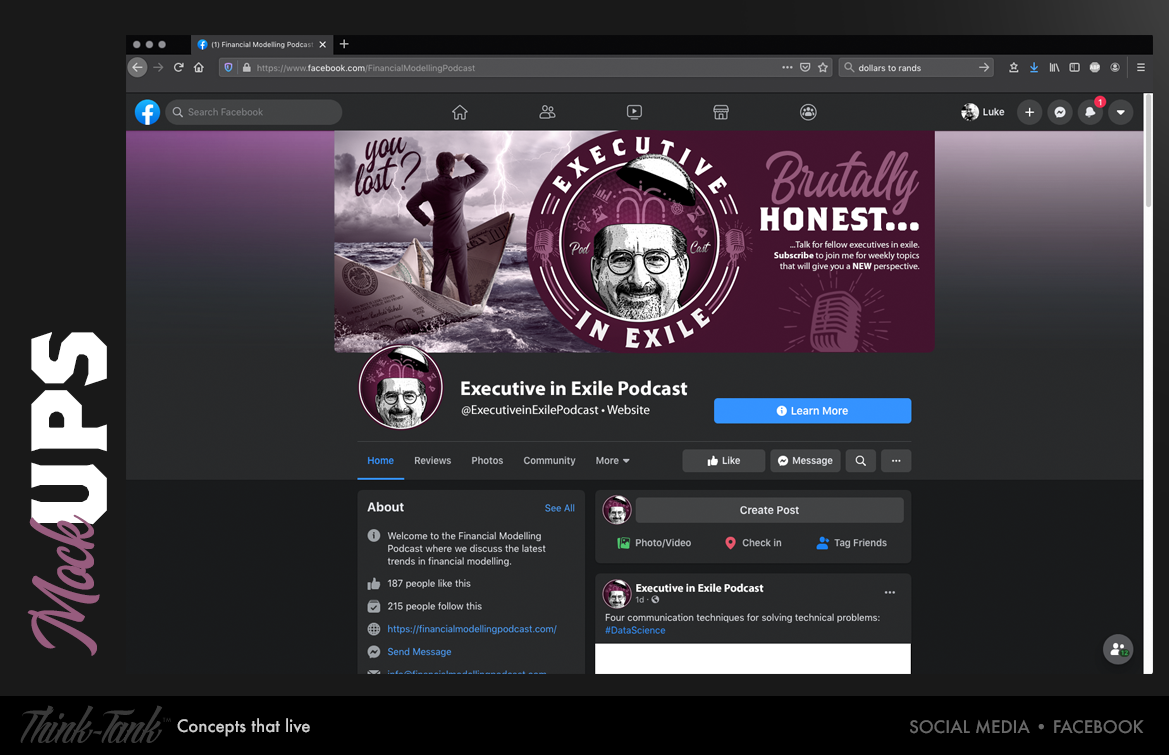Click the #DataScience hashtag link
This screenshot has height=755, width=1169.
coord(635,630)
